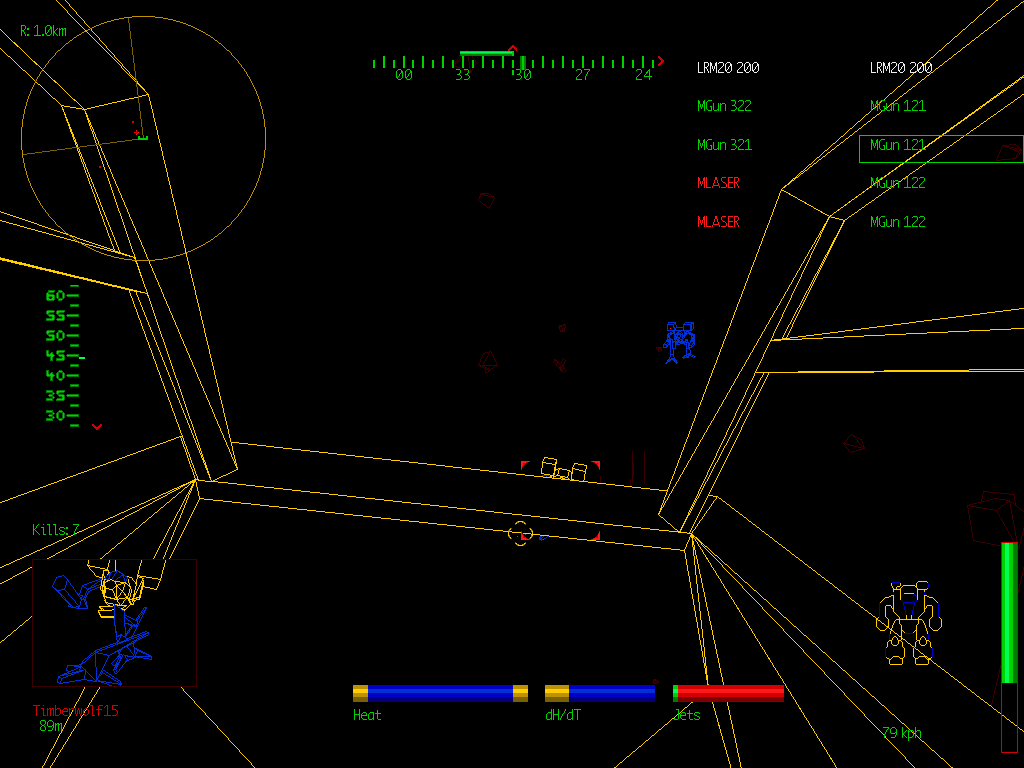Click the green player marker inside the radar
The width and height of the screenshot is (1024, 768).
tap(143, 137)
